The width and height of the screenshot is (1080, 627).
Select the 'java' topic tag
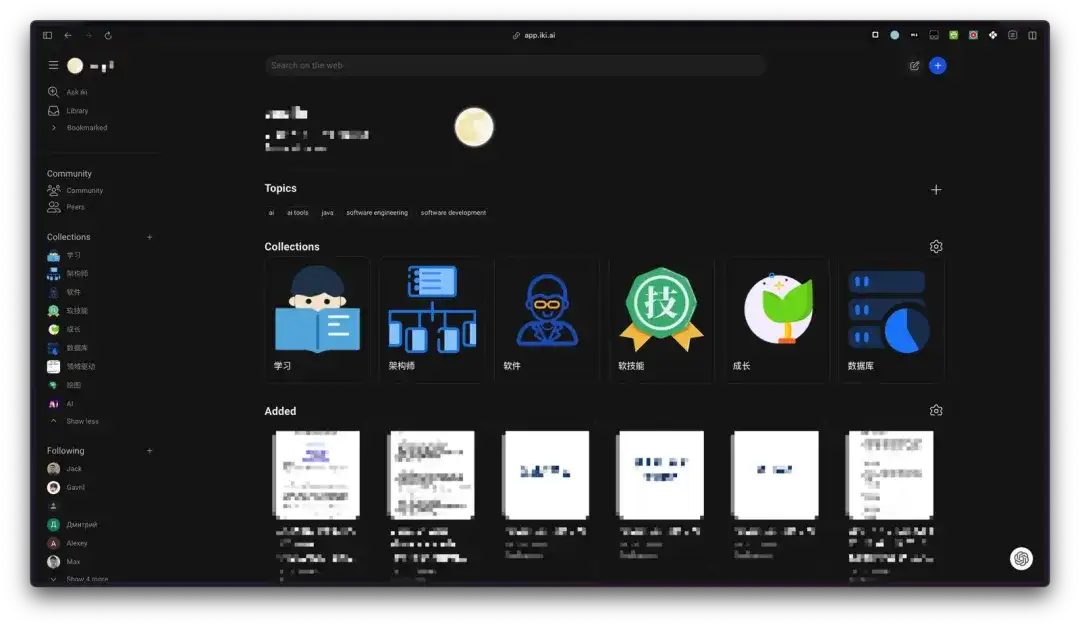click(x=327, y=213)
